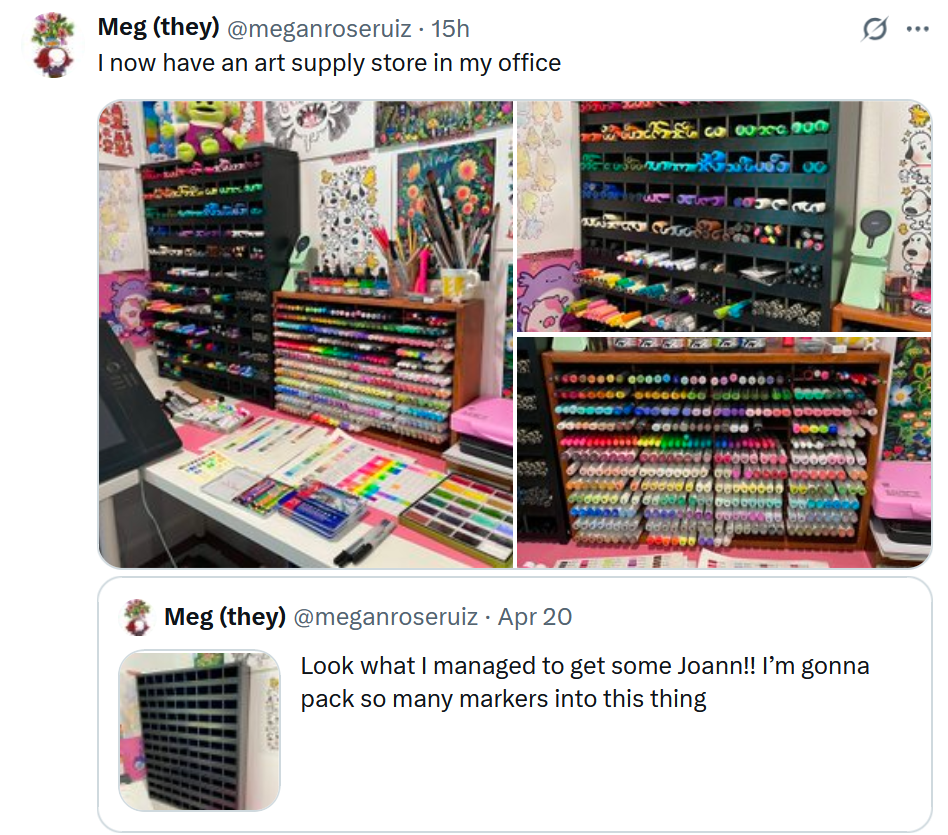
Task: Click the tweet text about art supply store
Action: click(x=330, y=63)
